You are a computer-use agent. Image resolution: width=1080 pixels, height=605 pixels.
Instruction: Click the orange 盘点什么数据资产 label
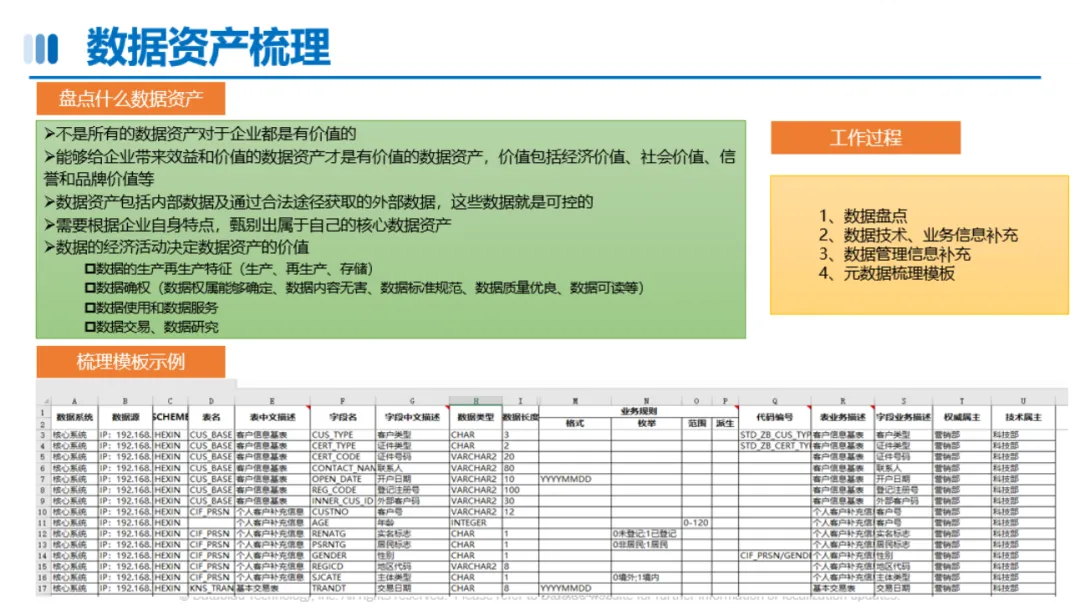[131, 99]
